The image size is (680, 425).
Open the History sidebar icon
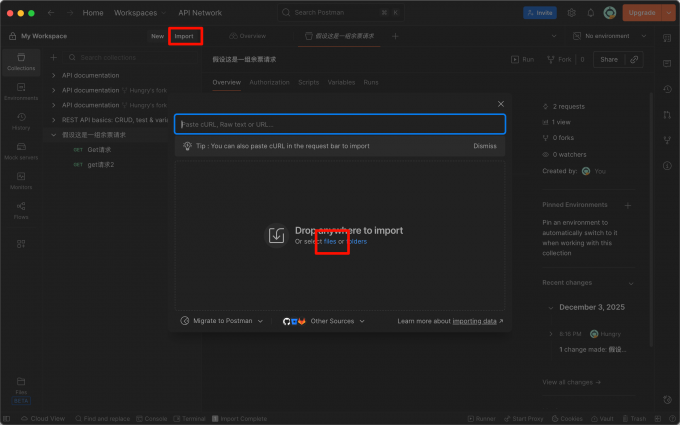coord(21,121)
